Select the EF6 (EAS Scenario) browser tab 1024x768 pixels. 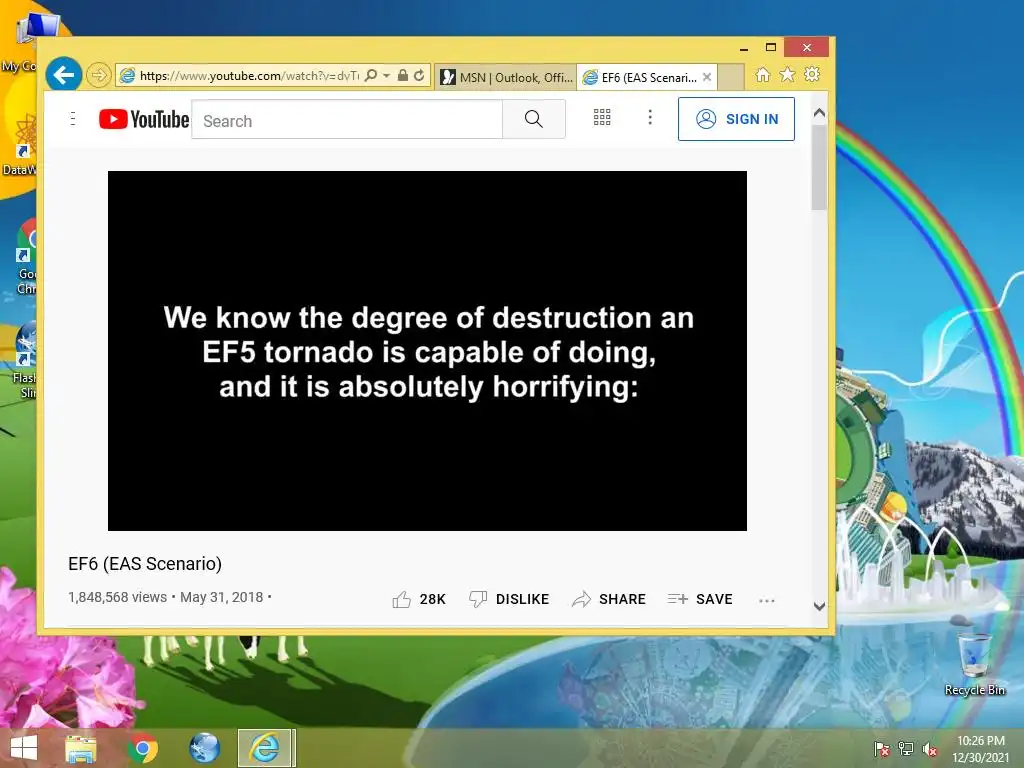(x=643, y=77)
